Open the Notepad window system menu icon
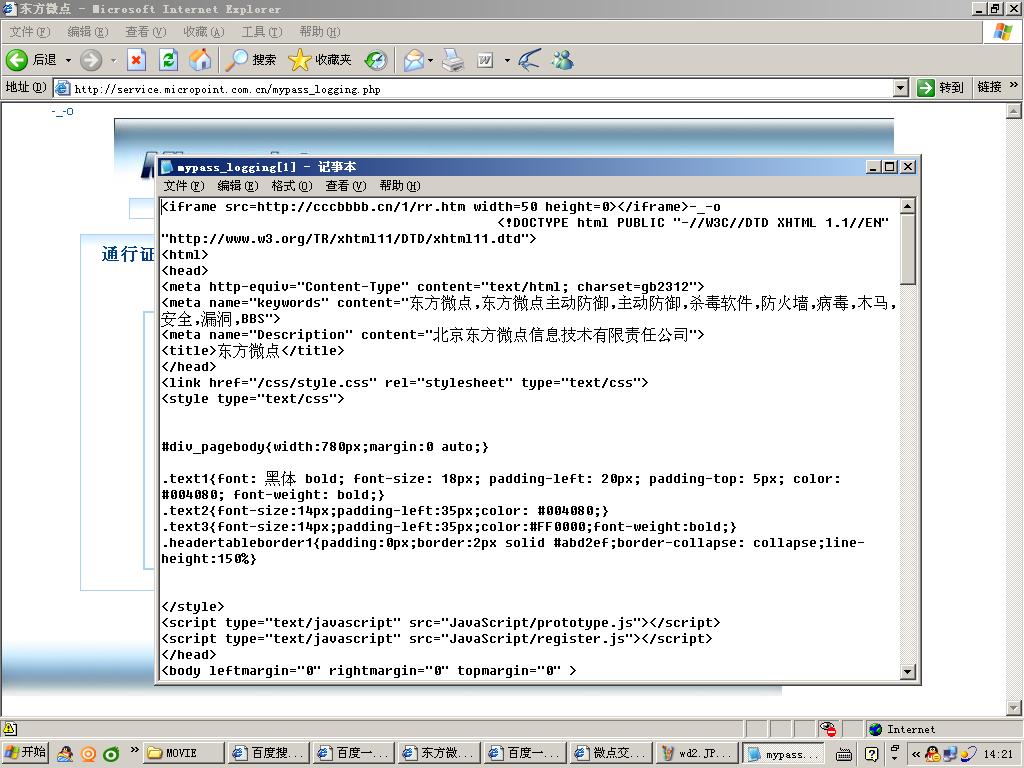Viewport: 1024px width, 768px height. 167,167
